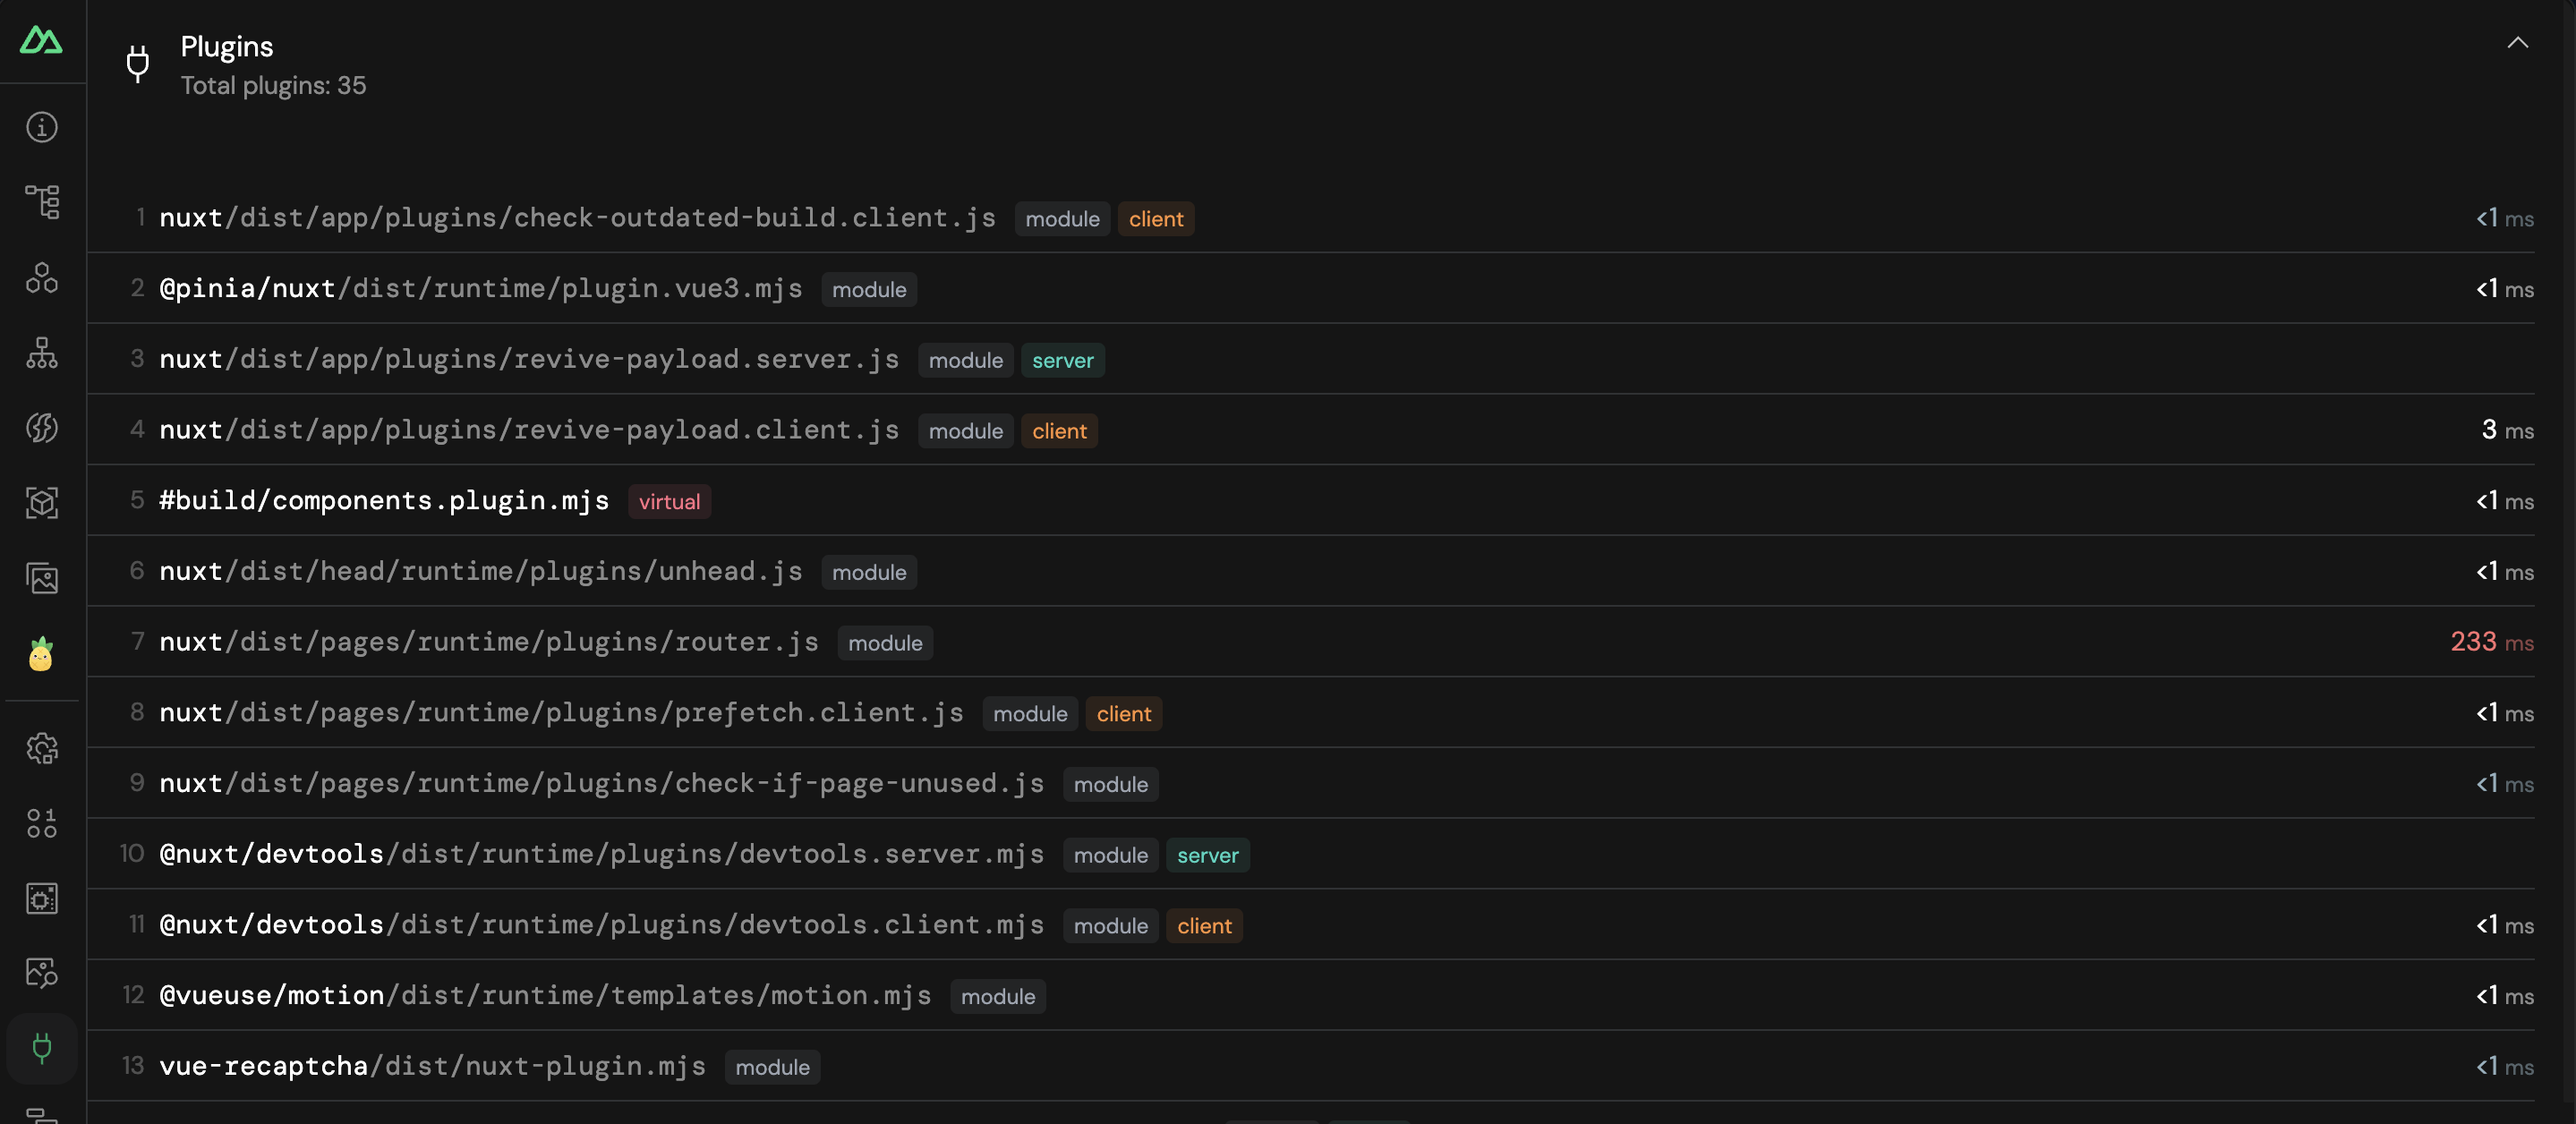
Task: Click the module badge on @pinia/nuxt row
Action: pyautogui.click(x=869, y=290)
